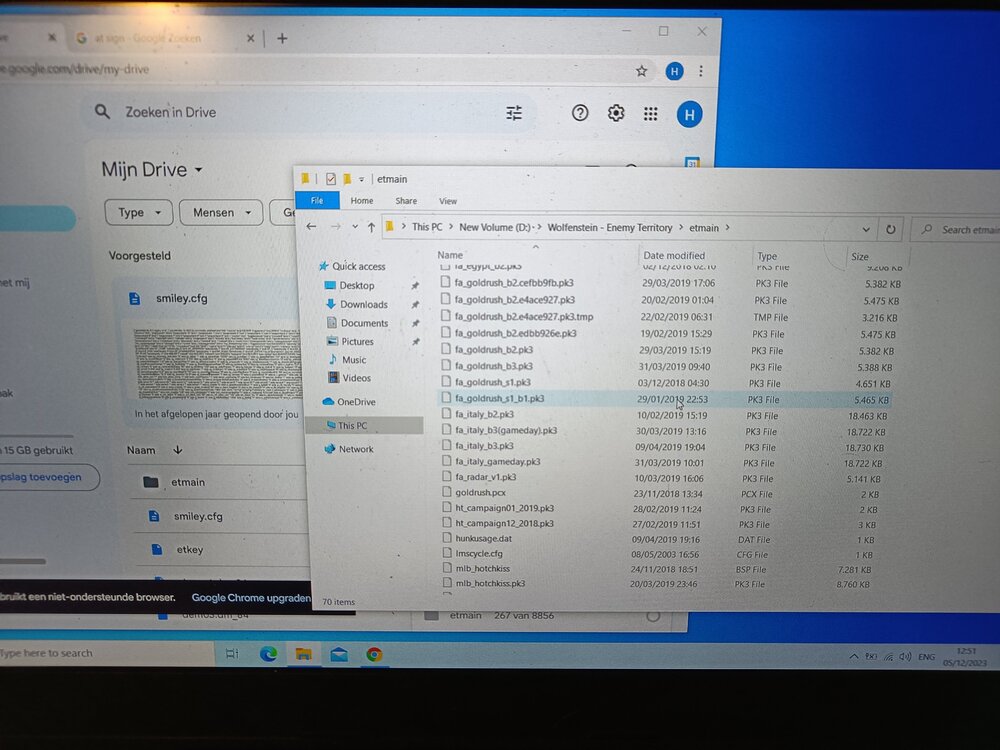Sort files by Date modified column
Screen dimensions: 1000x750
pos(673,255)
